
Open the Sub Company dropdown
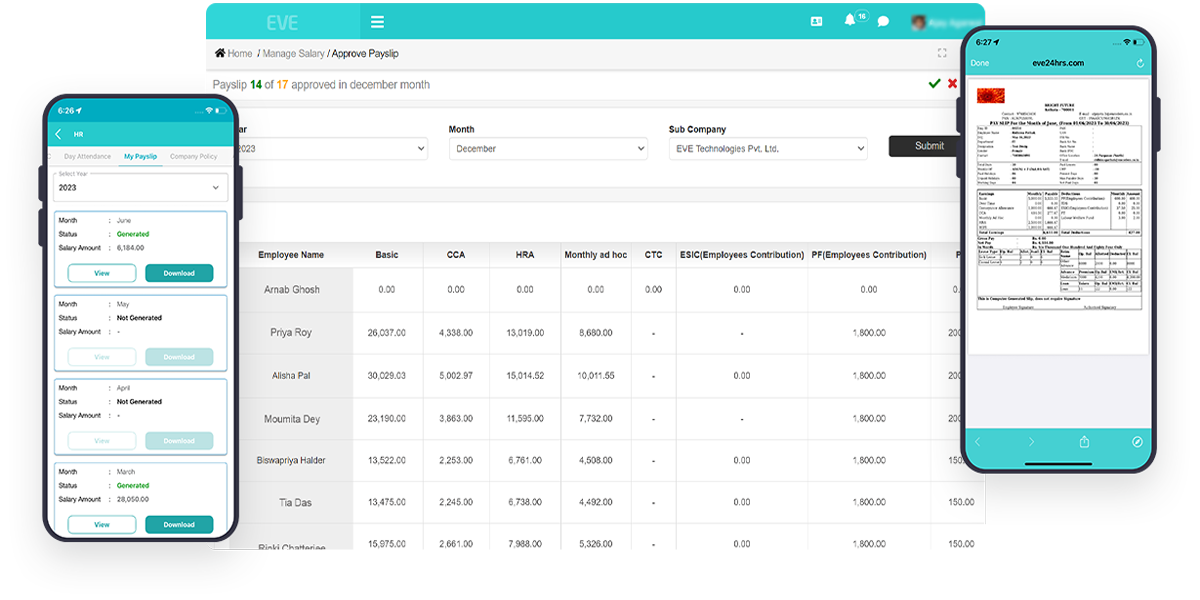[x=767, y=148]
